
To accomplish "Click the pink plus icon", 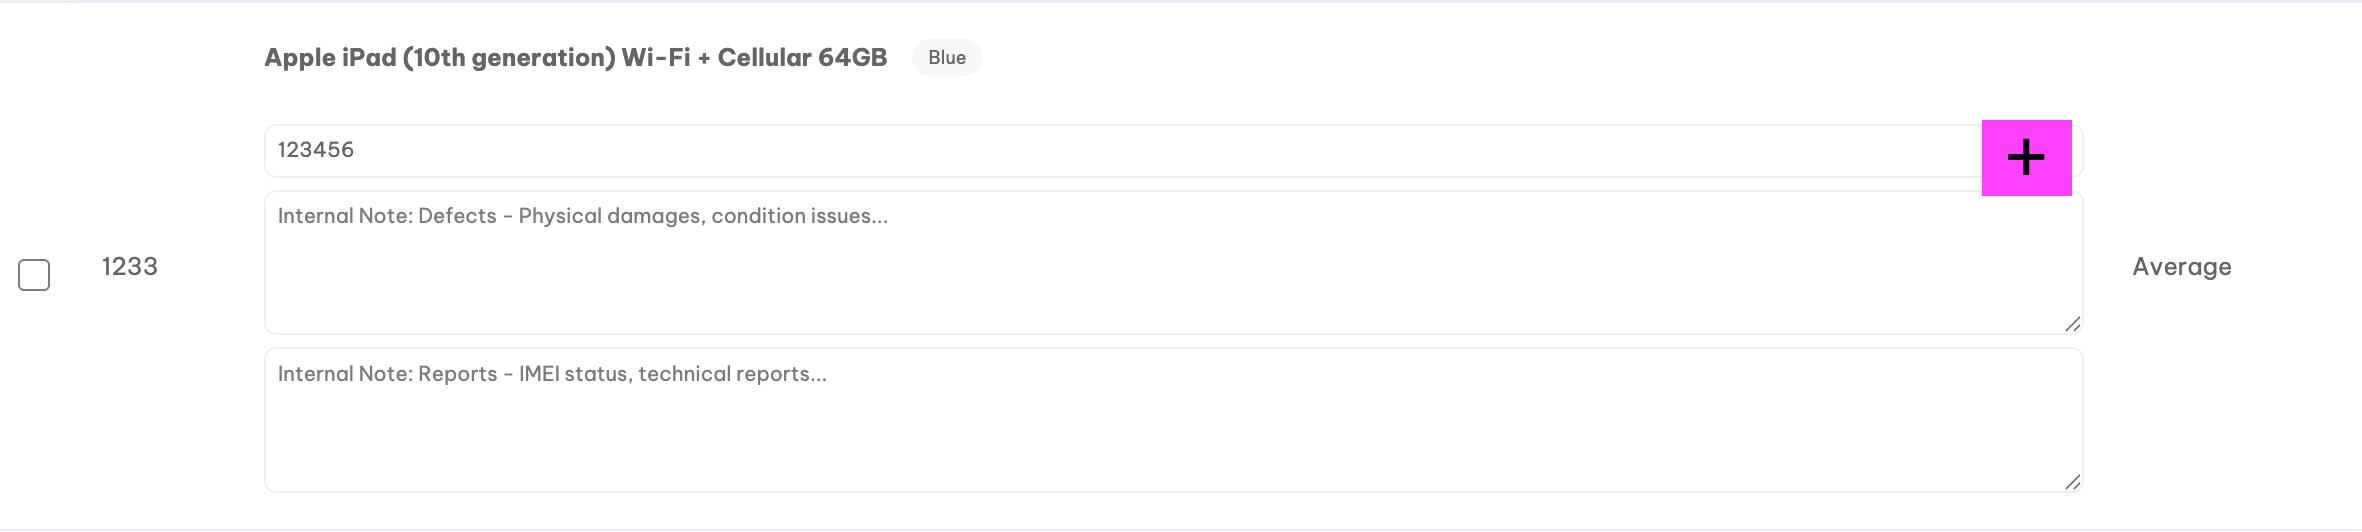I will [x=2026, y=158].
